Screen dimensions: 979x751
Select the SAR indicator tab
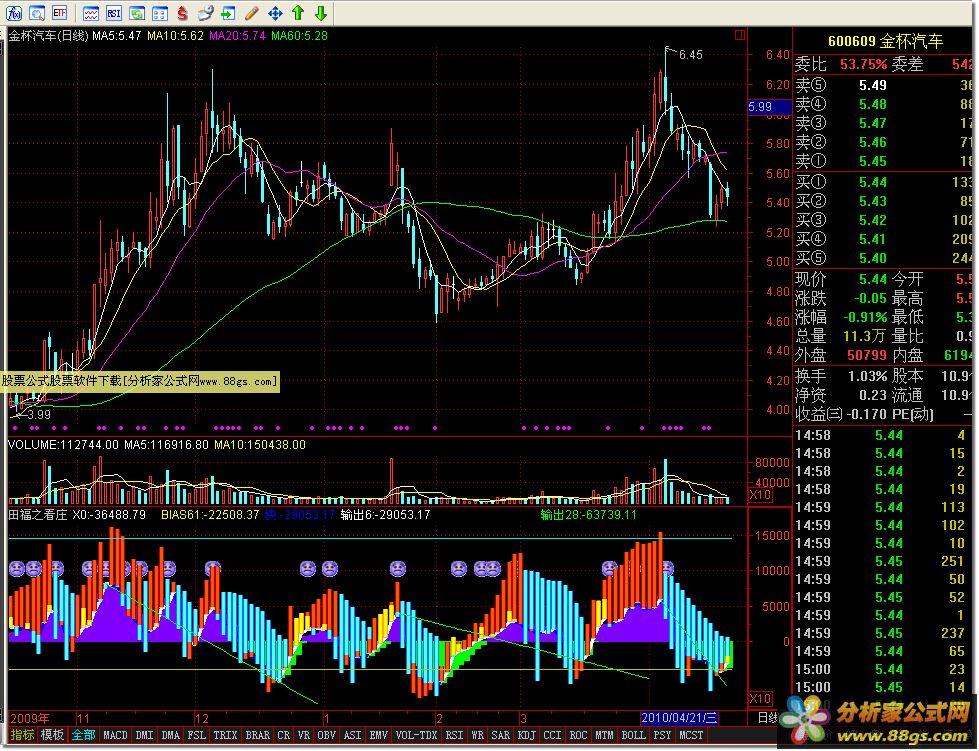[501, 735]
